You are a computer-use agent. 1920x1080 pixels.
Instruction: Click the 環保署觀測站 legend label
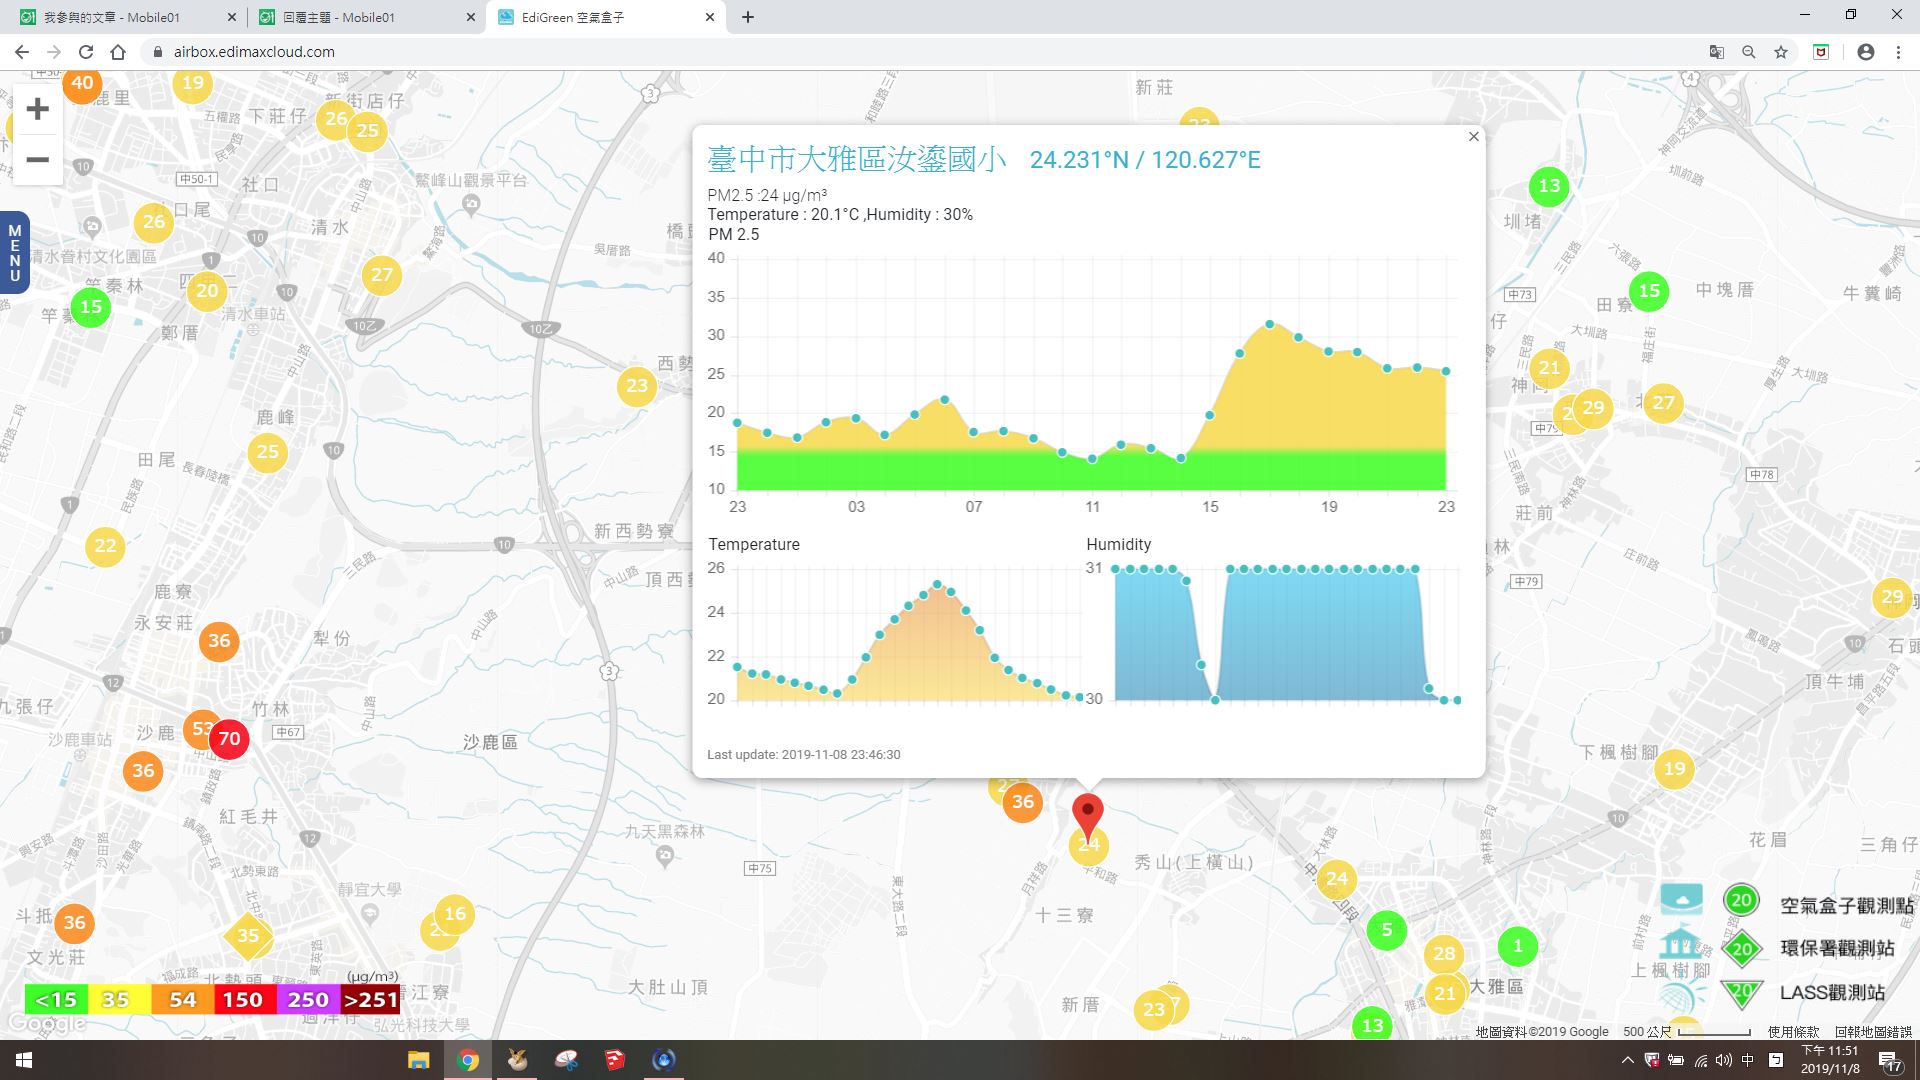(x=1837, y=948)
